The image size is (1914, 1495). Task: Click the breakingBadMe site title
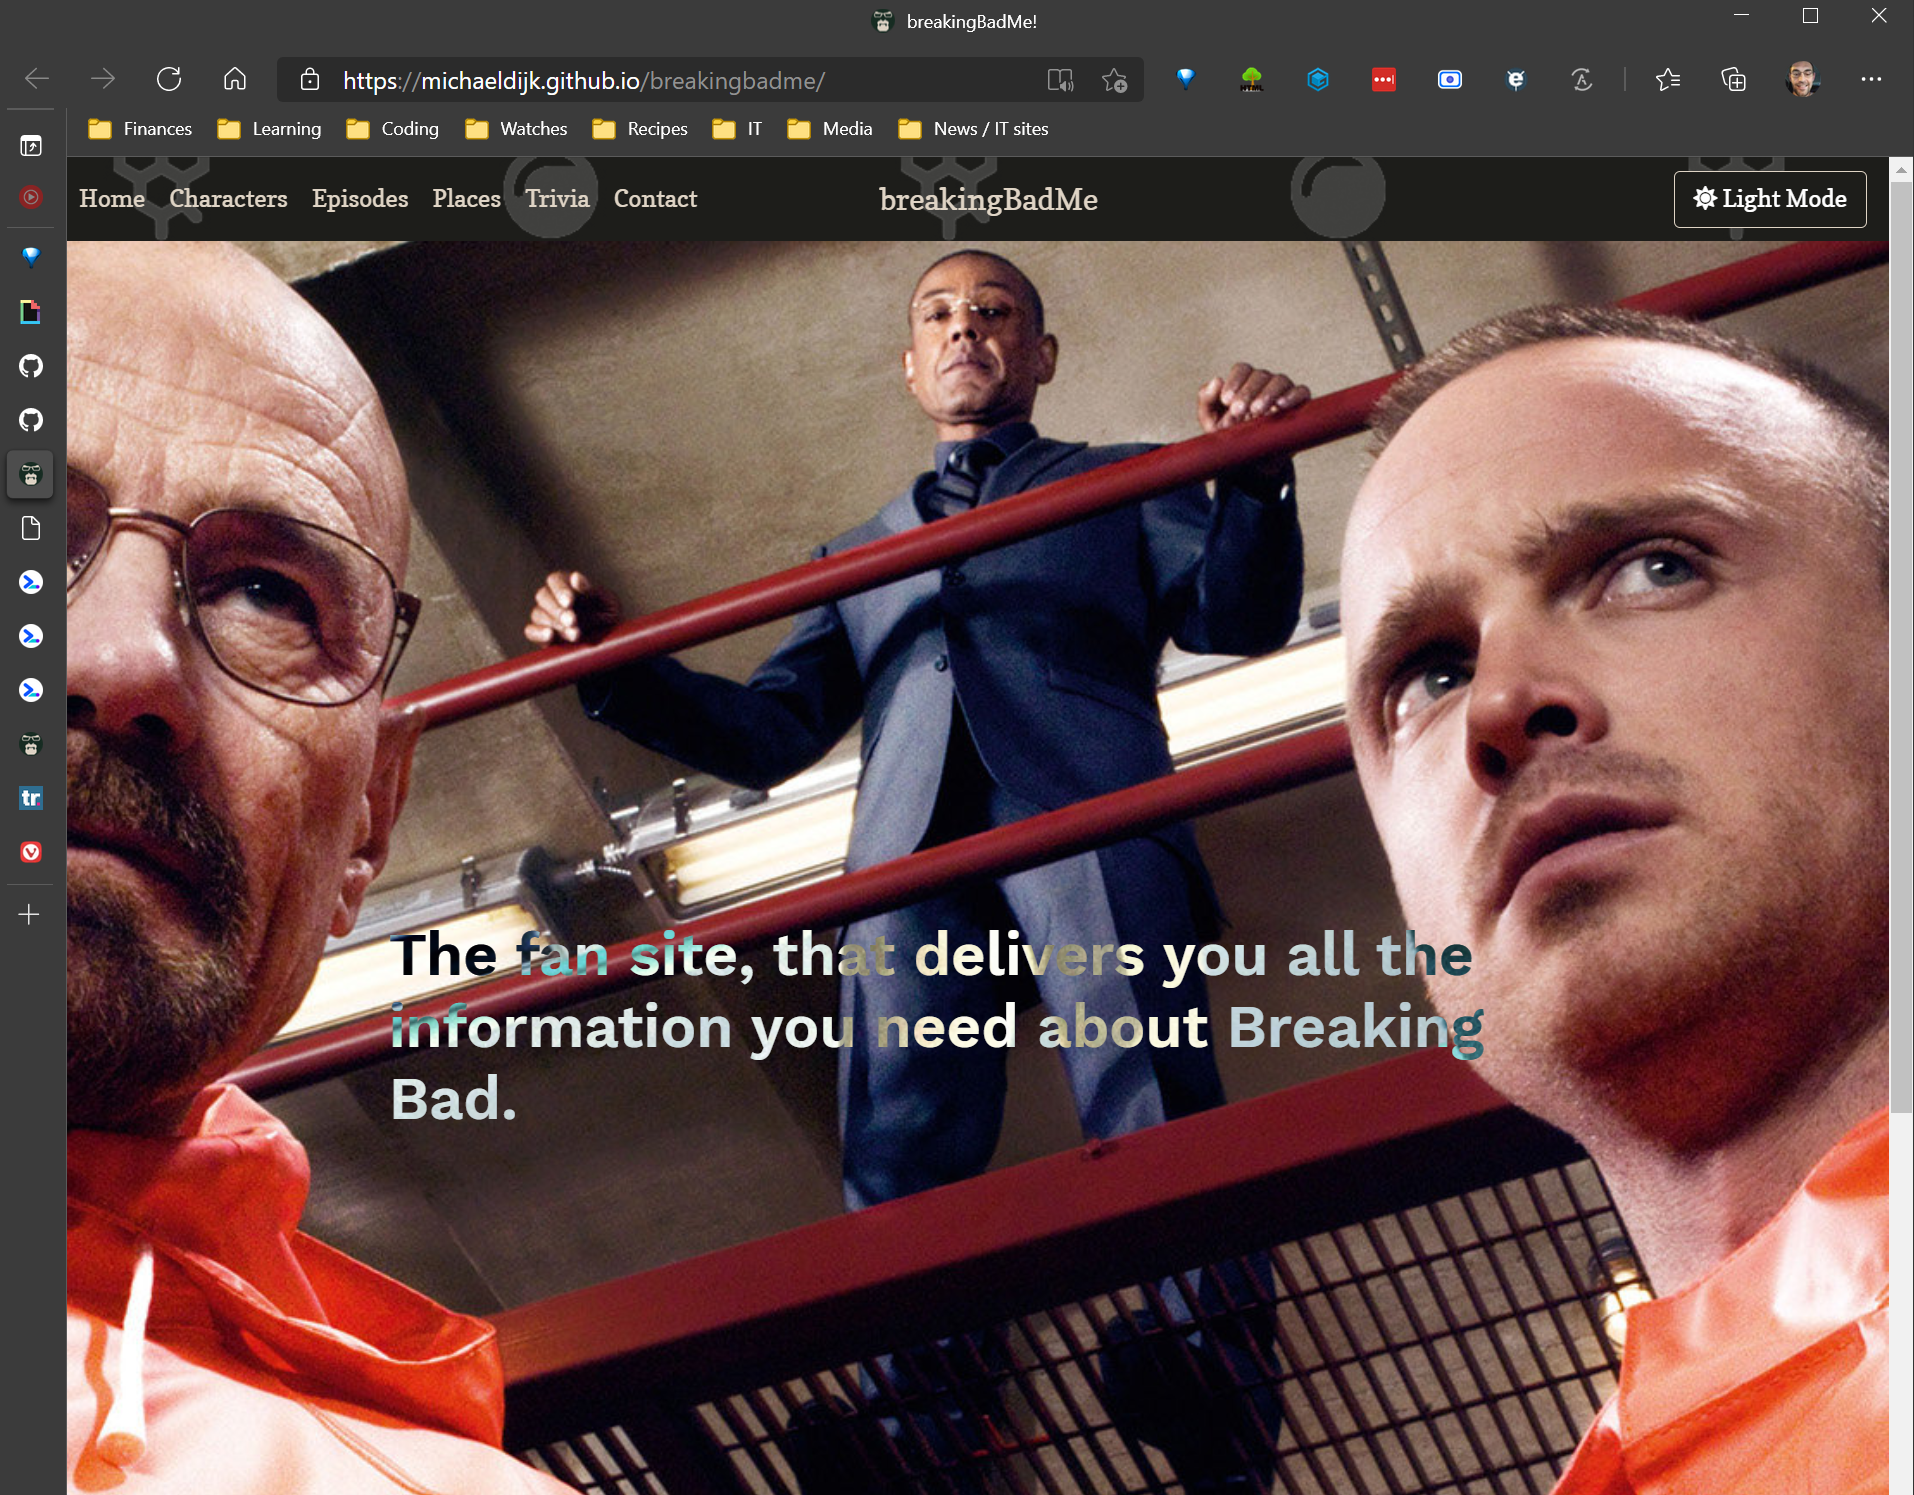988,200
